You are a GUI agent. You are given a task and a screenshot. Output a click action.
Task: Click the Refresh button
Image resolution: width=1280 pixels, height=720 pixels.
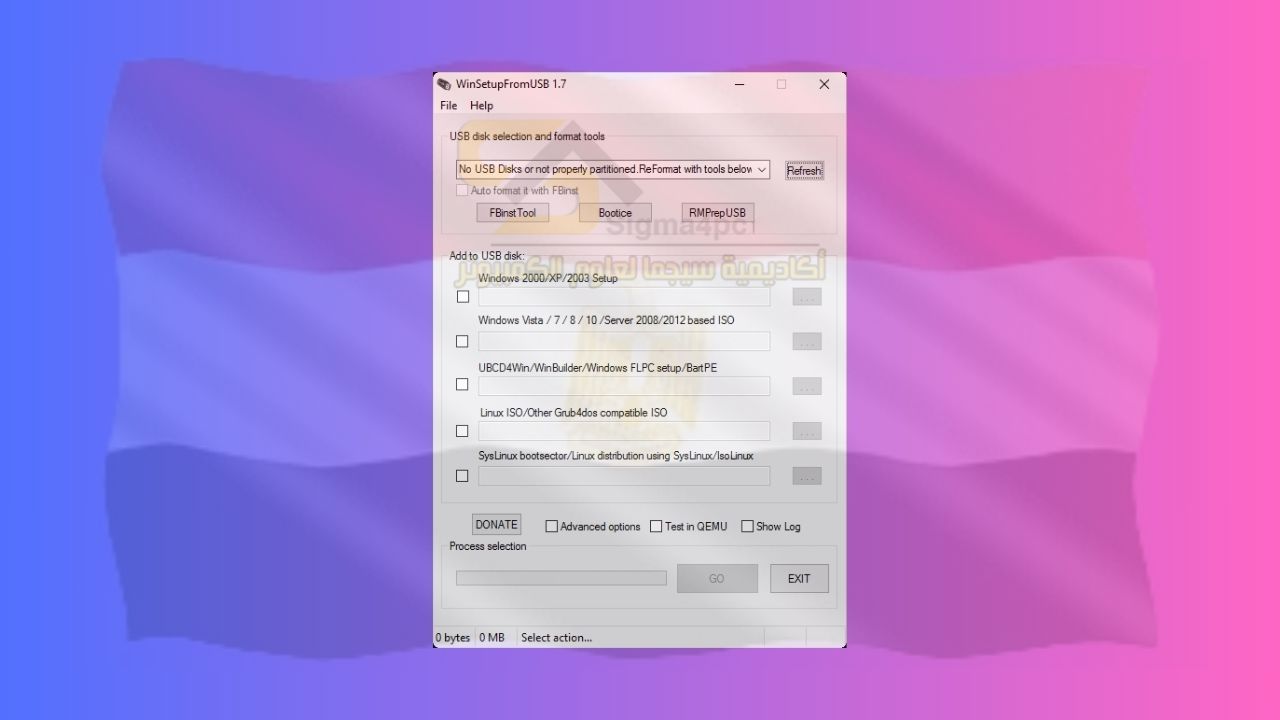tap(804, 171)
